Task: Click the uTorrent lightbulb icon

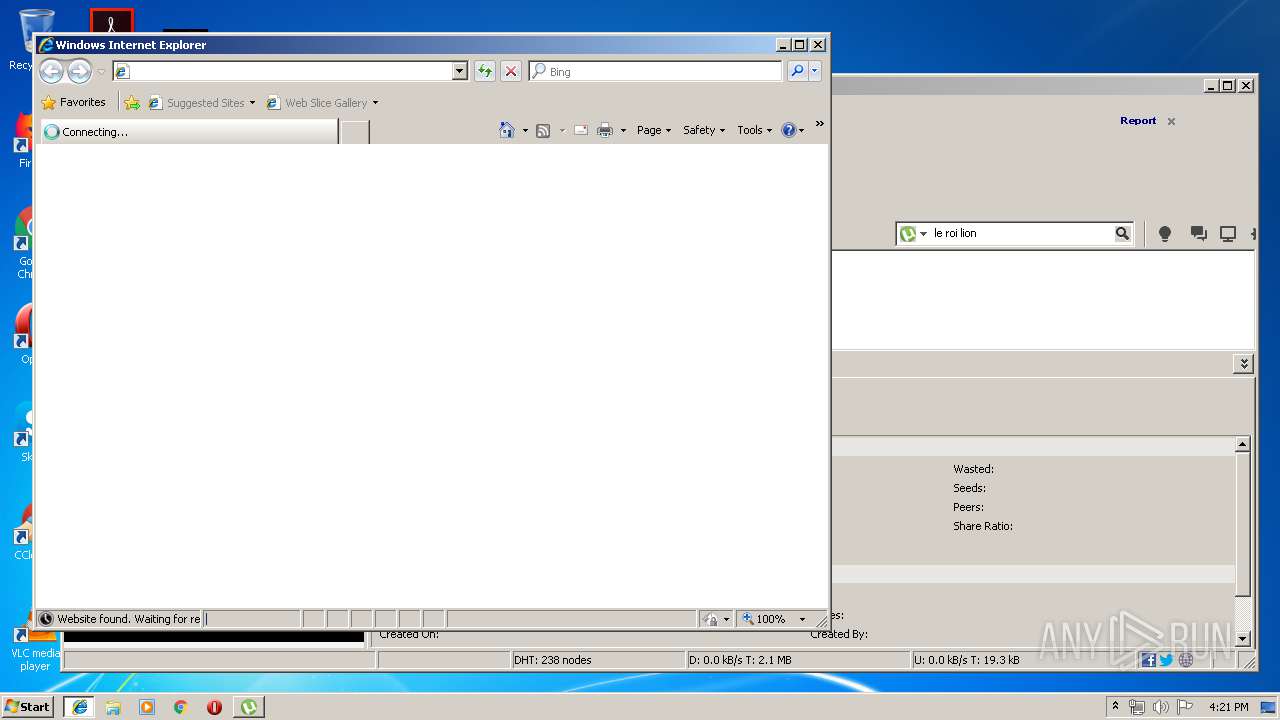Action: pos(1164,233)
